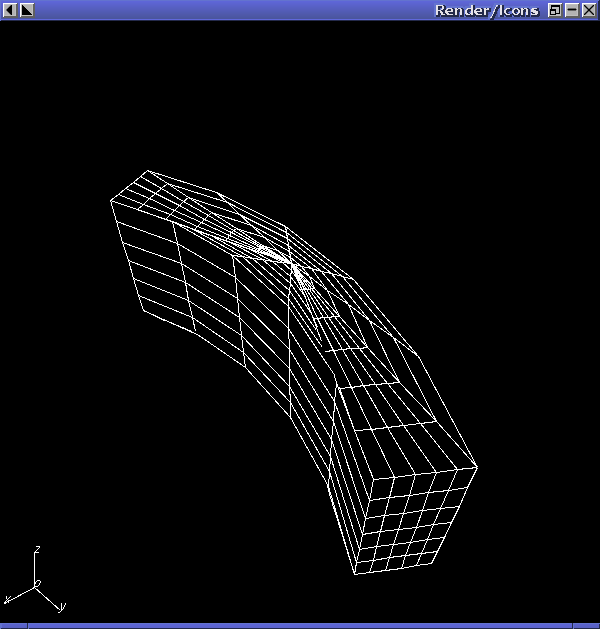The height and width of the screenshot is (629, 600).
Task: Click the bottom-right resize corner of window border
Action: (586, 626)
